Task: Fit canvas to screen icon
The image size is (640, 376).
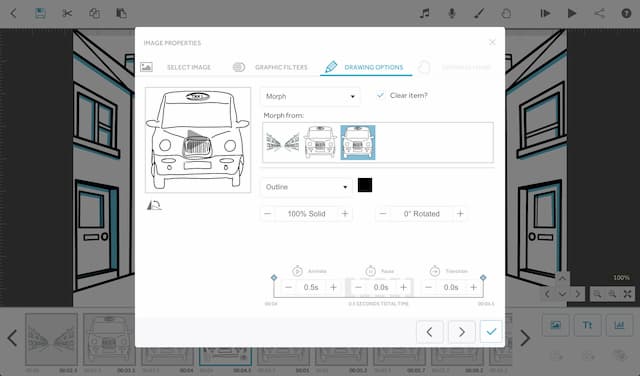Action: pyautogui.click(x=627, y=294)
